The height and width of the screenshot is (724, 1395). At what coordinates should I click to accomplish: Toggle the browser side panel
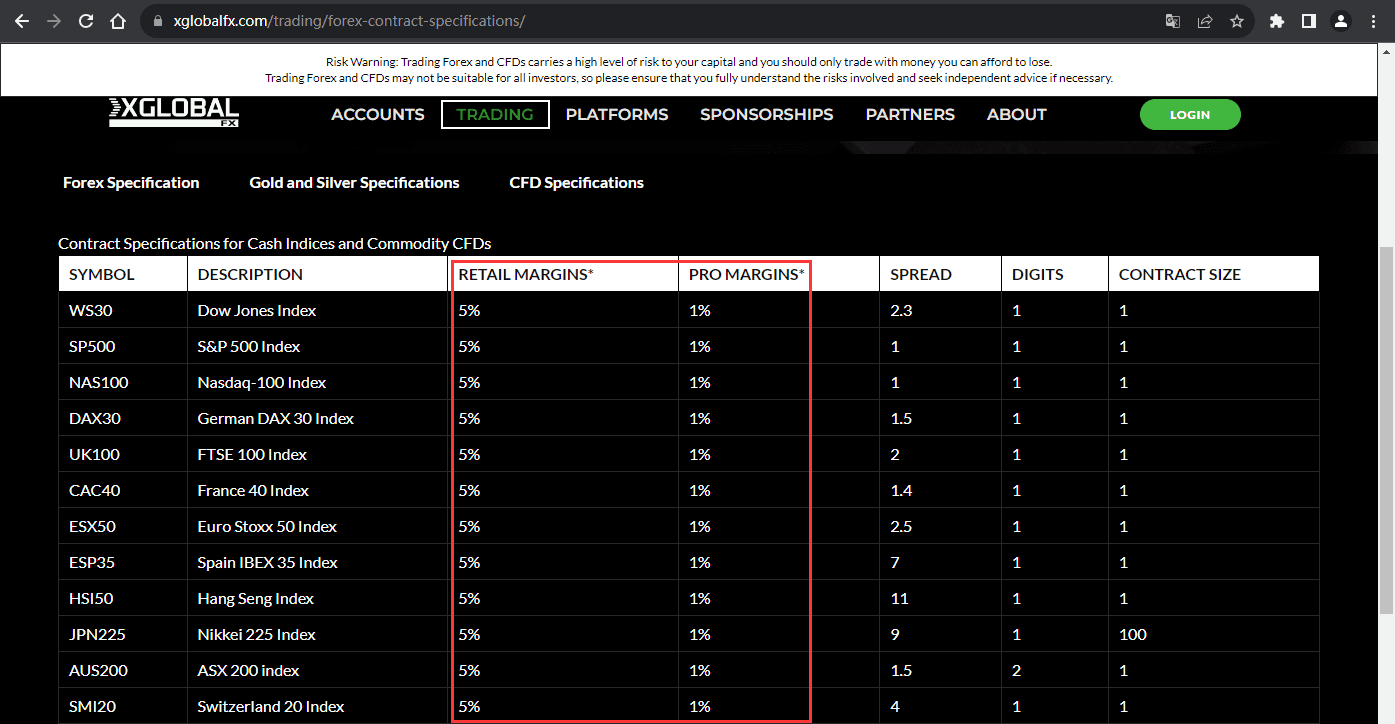click(x=1308, y=21)
